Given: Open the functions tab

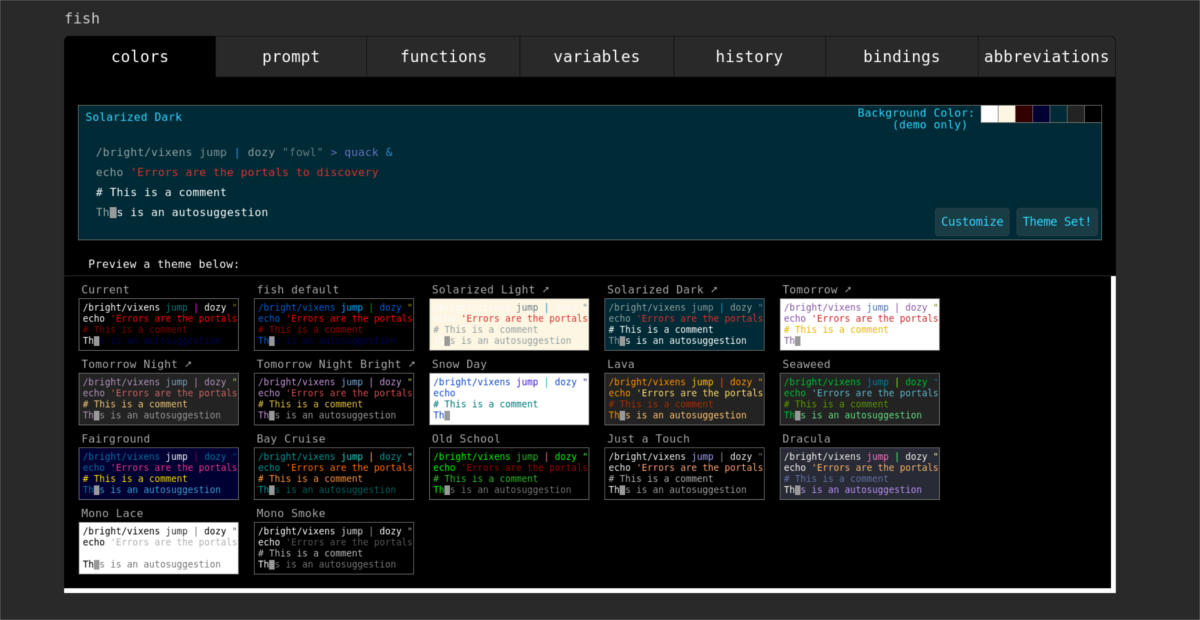Looking at the screenshot, I should [443, 57].
